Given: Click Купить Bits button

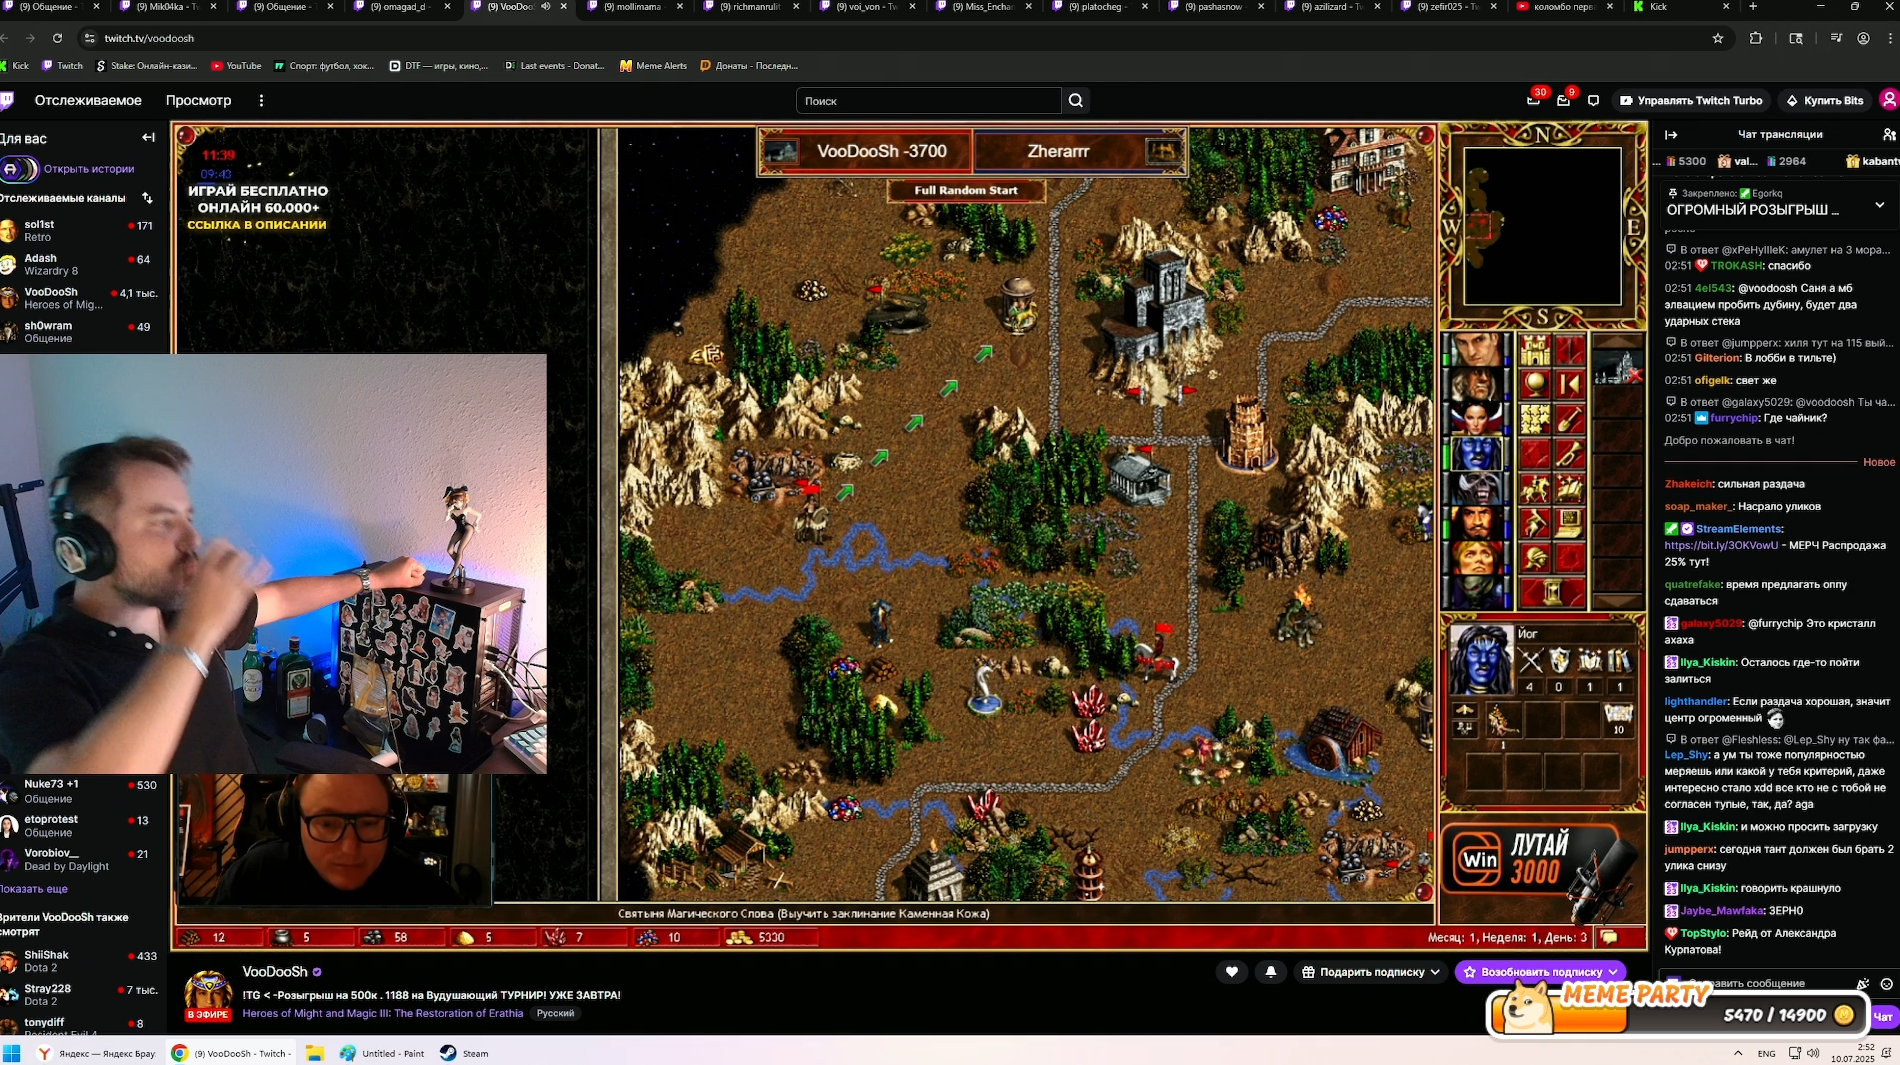Looking at the screenshot, I should click(x=1825, y=100).
